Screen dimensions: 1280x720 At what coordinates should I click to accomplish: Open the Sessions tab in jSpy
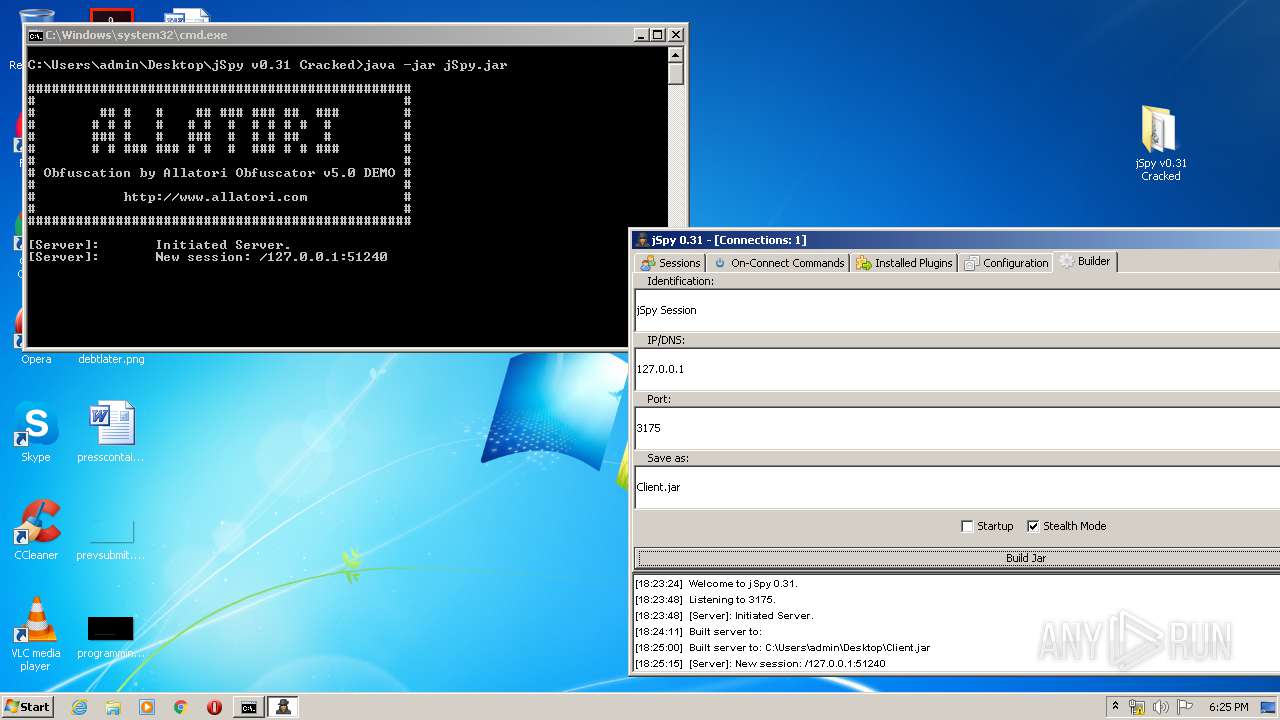tap(670, 263)
